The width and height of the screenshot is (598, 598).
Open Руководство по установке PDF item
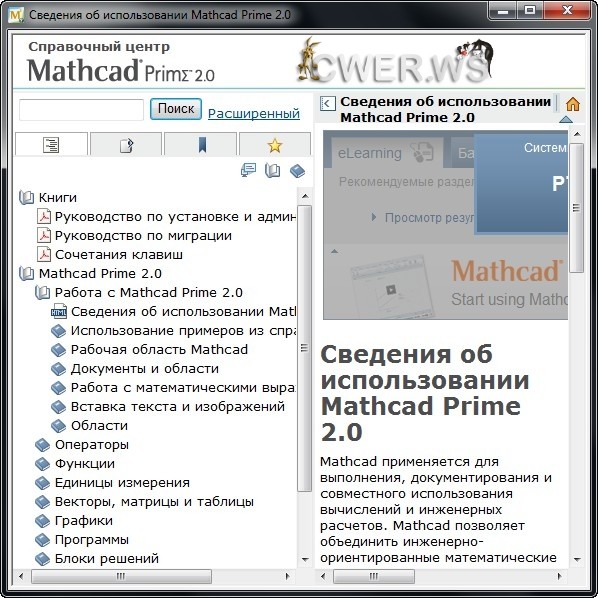[175, 217]
